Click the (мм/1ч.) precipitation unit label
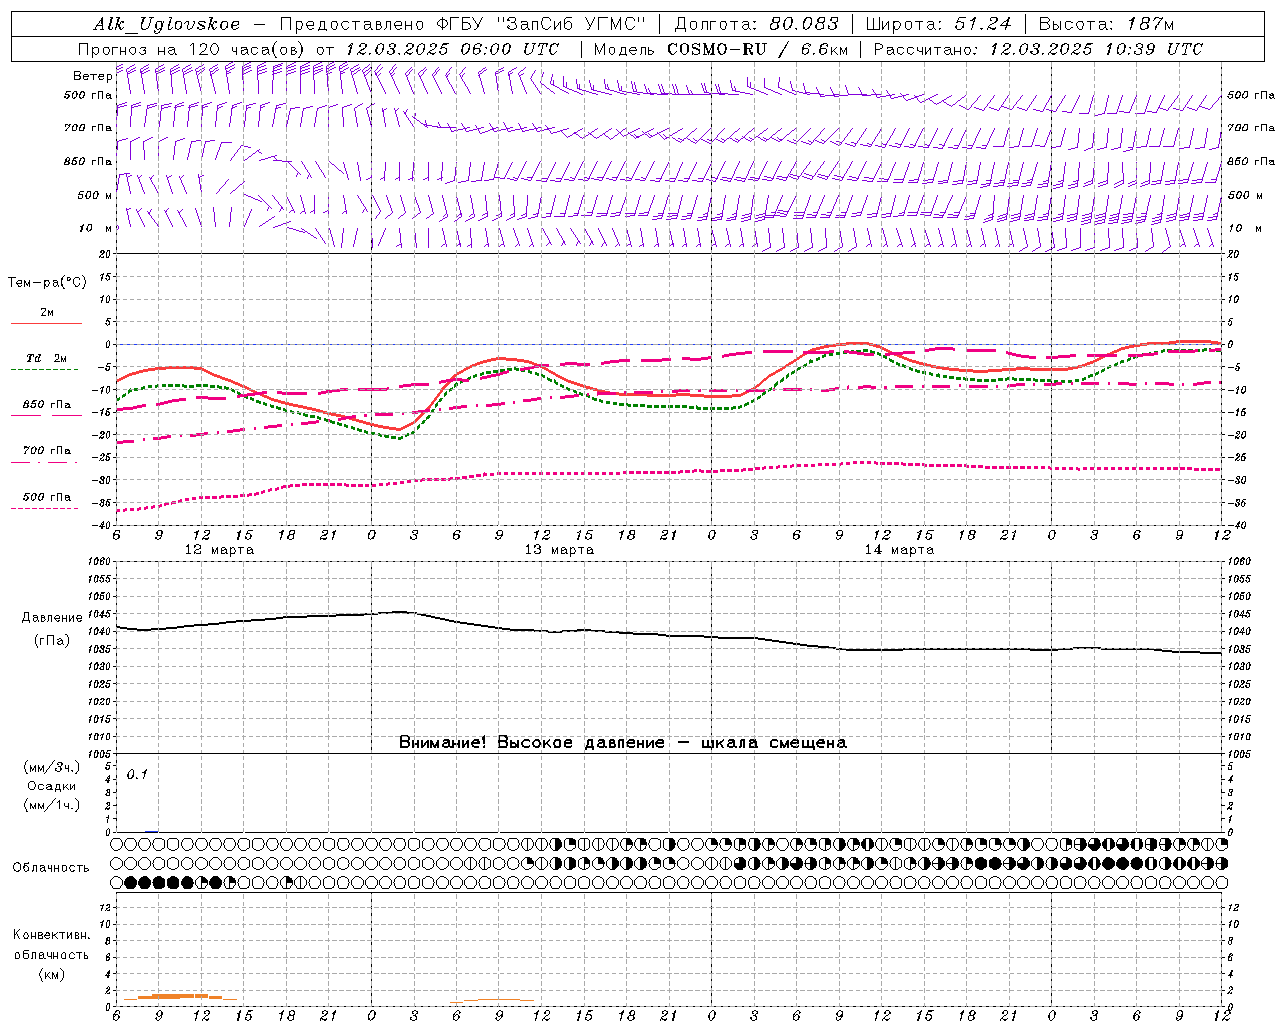 [x=51, y=805]
